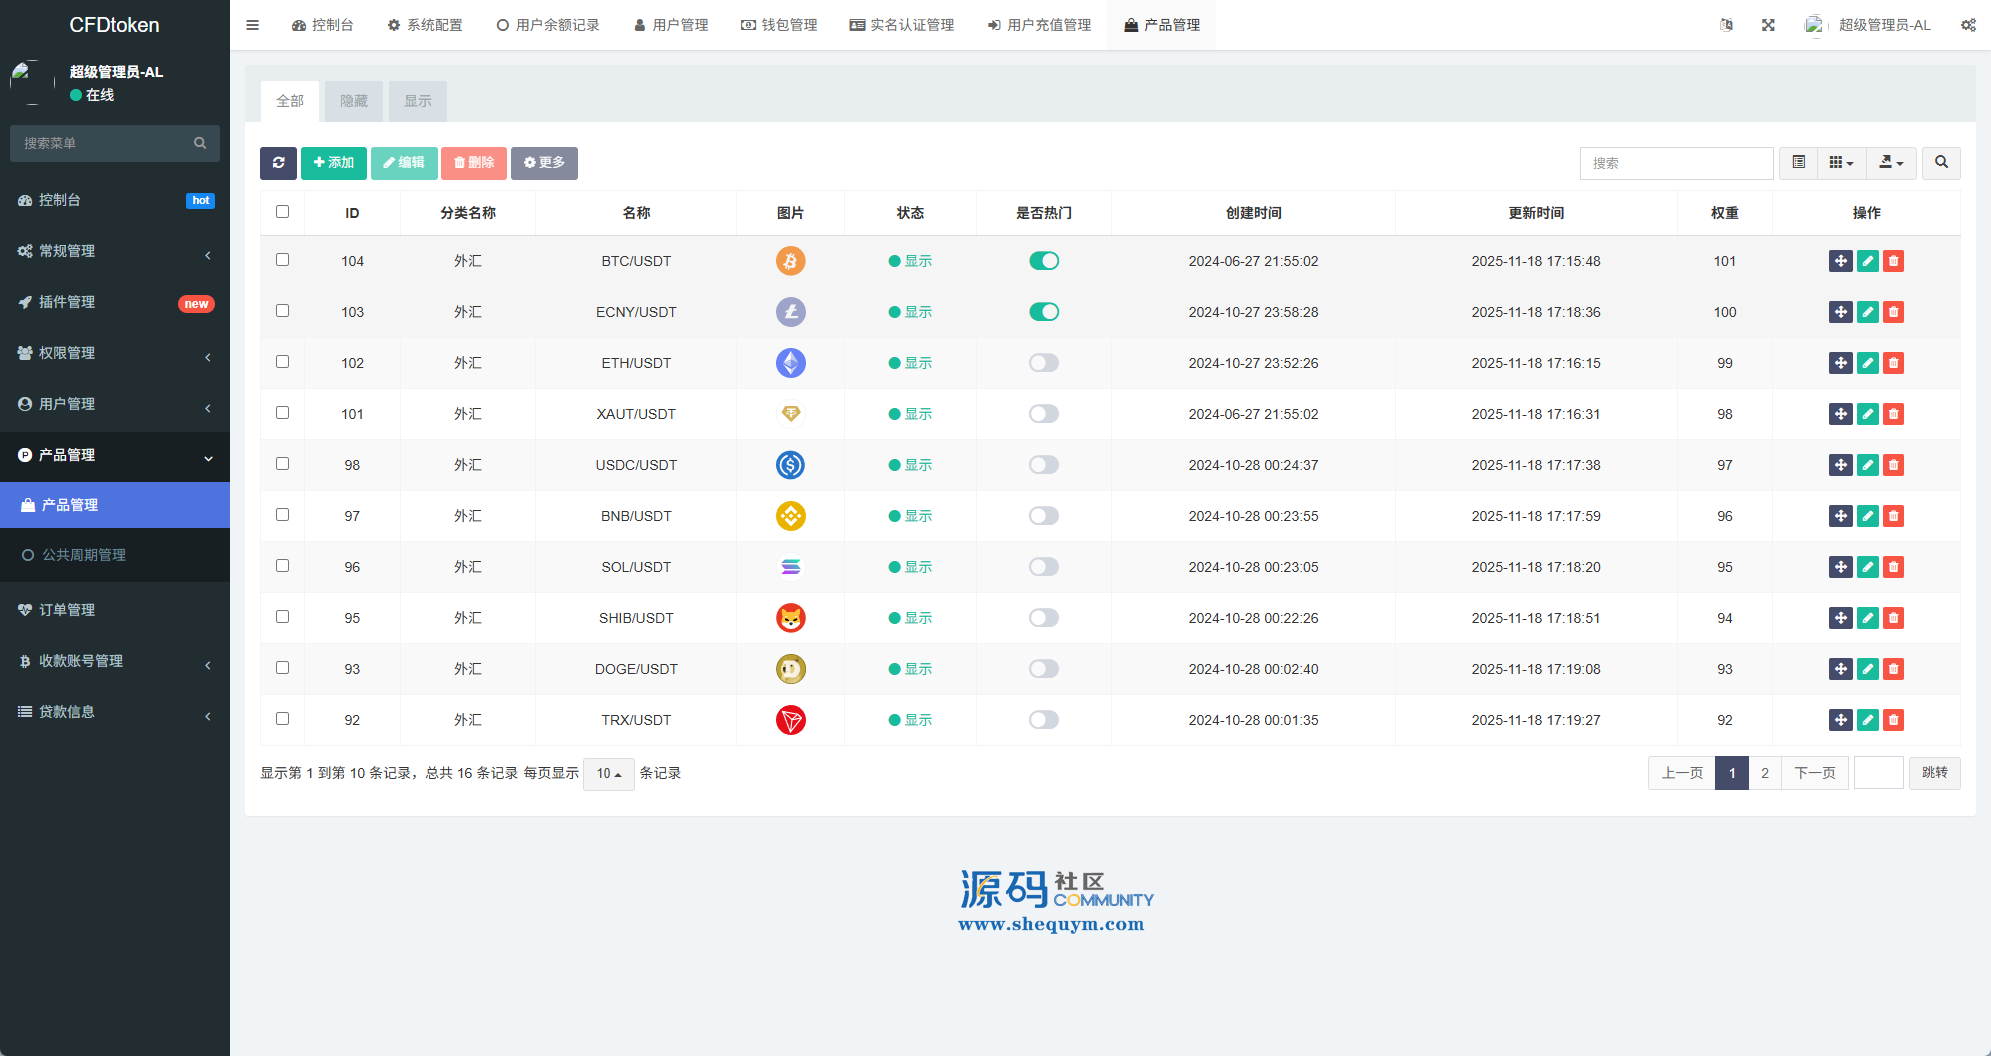Click drag-move icon for TRX/USDT row
Image resolution: width=1991 pixels, height=1056 pixels.
coord(1840,720)
